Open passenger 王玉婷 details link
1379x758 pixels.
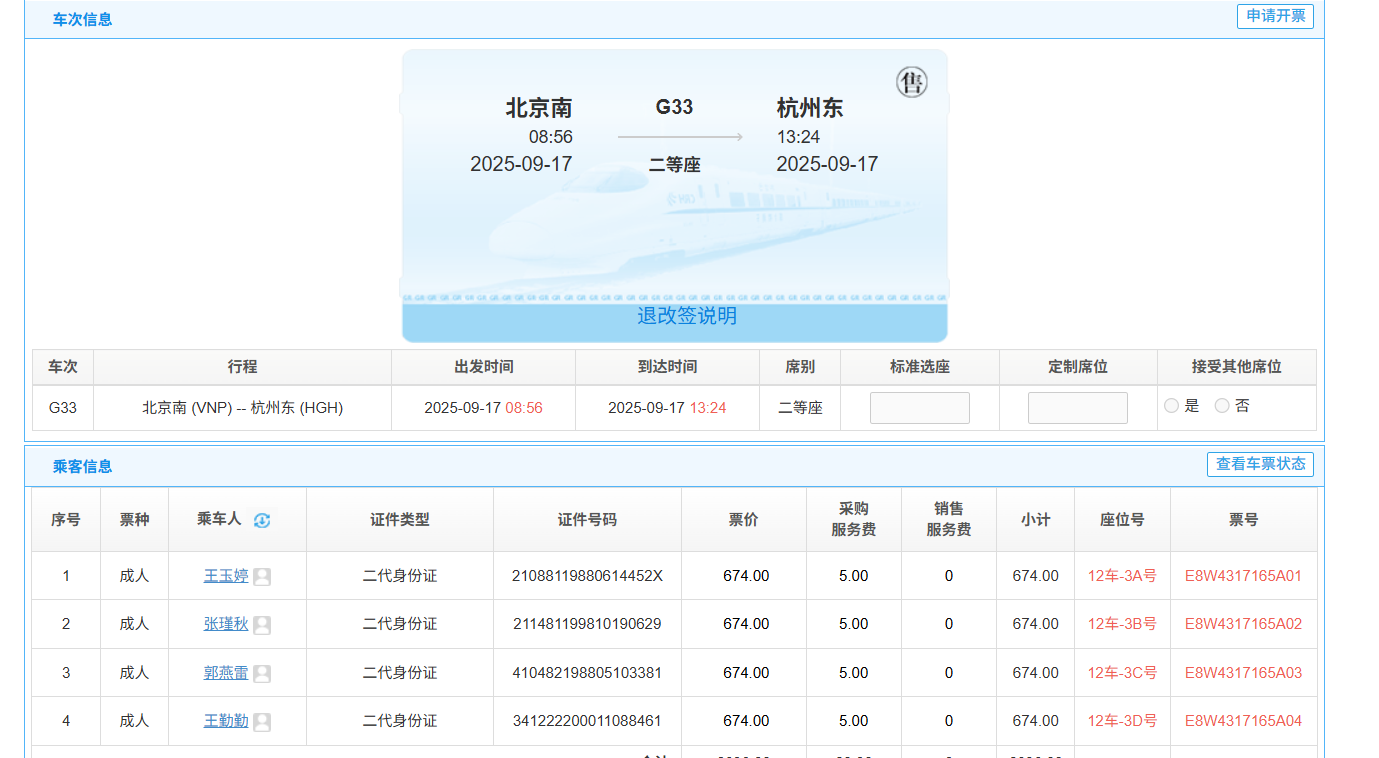226,576
